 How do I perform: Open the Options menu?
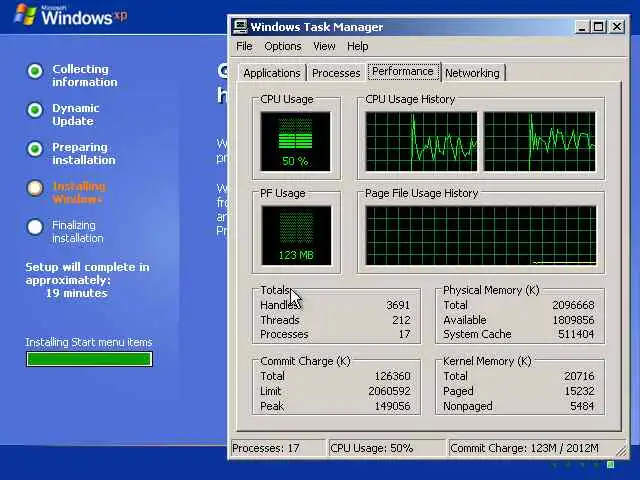click(282, 46)
